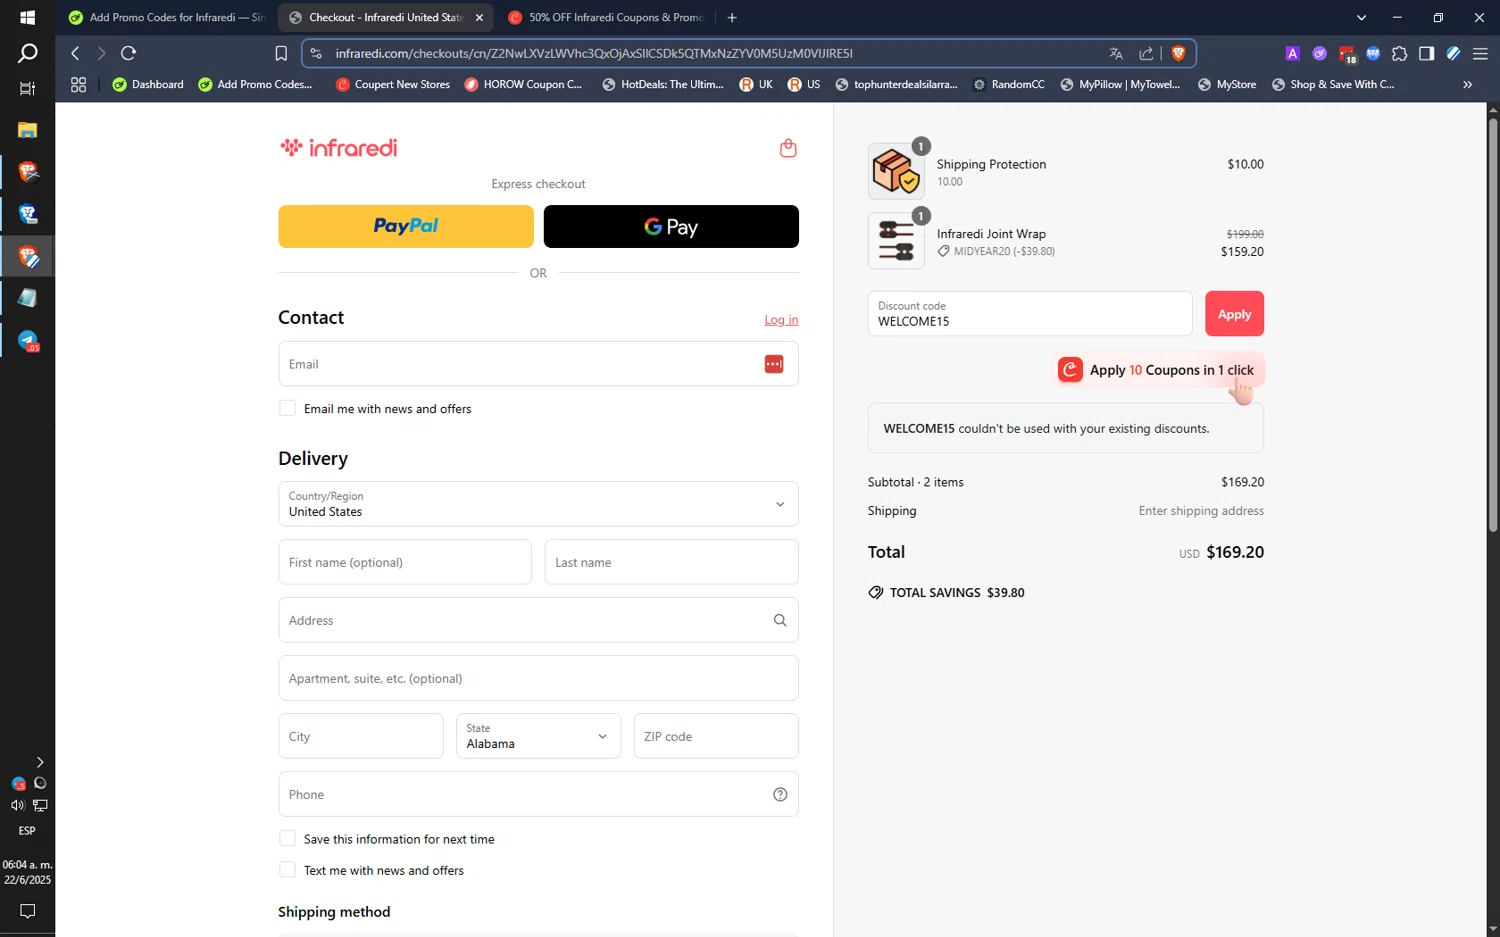Expand the taskbar hidden icons chevron
The width and height of the screenshot is (1500, 937).
(x=40, y=762)
